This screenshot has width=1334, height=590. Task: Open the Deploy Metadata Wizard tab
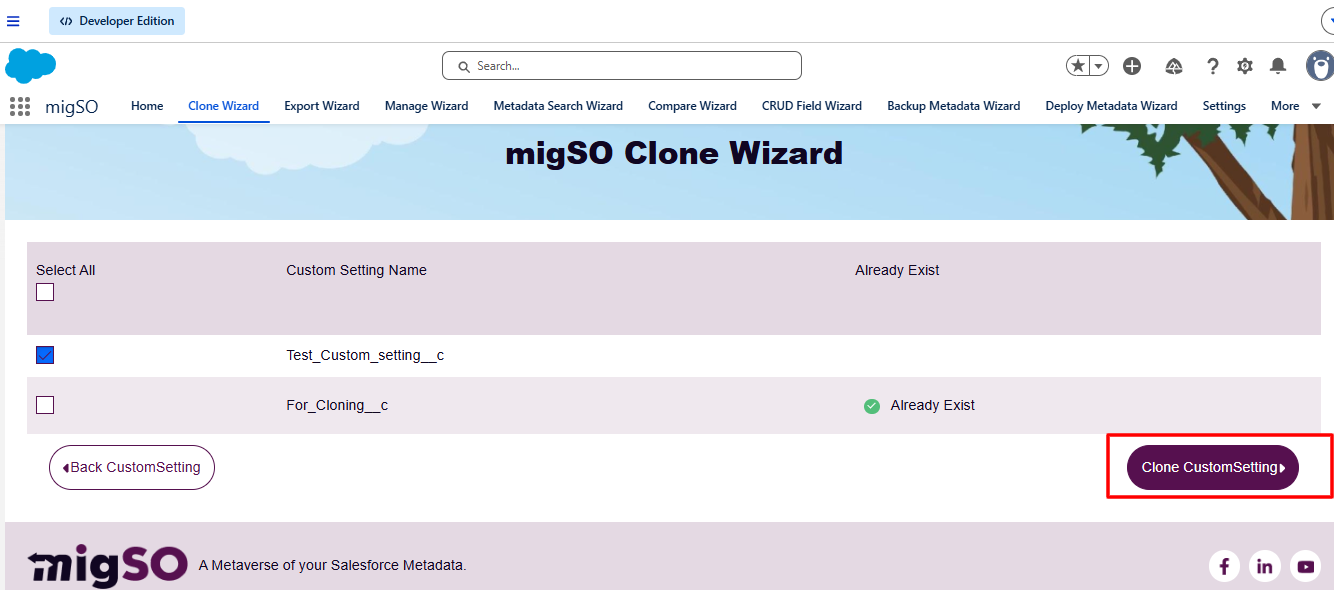tap(1111, 106)
